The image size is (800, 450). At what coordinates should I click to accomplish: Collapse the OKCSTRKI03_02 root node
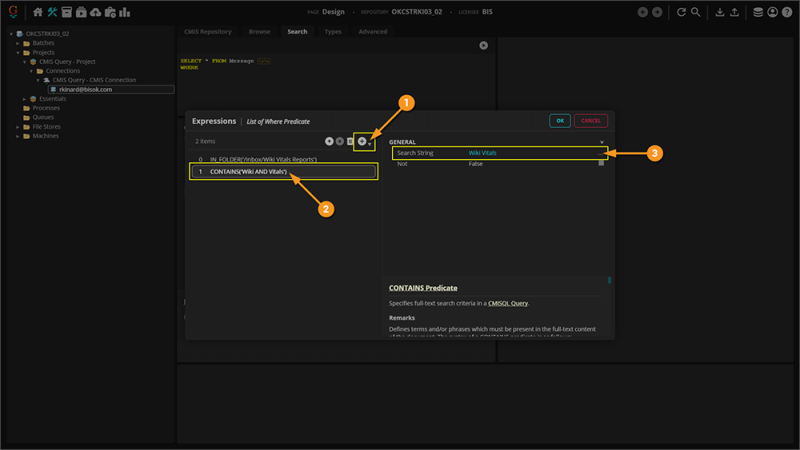coord(11,34)
